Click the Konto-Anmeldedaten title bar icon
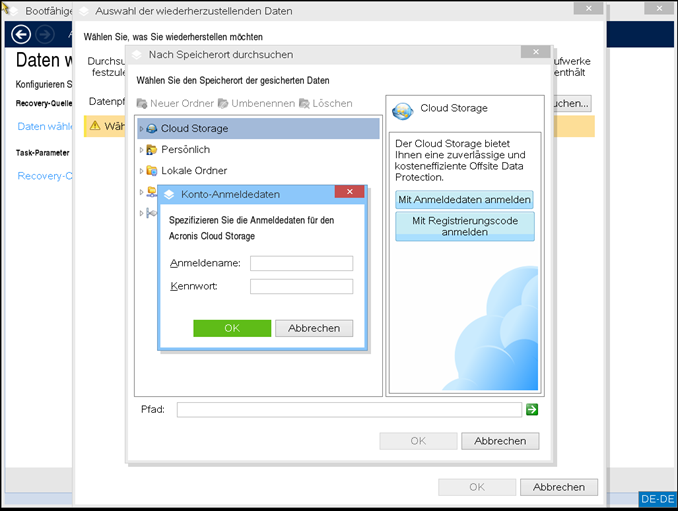Screen dimensions: 678x511 pyautogui.click(x=169, y=195)
